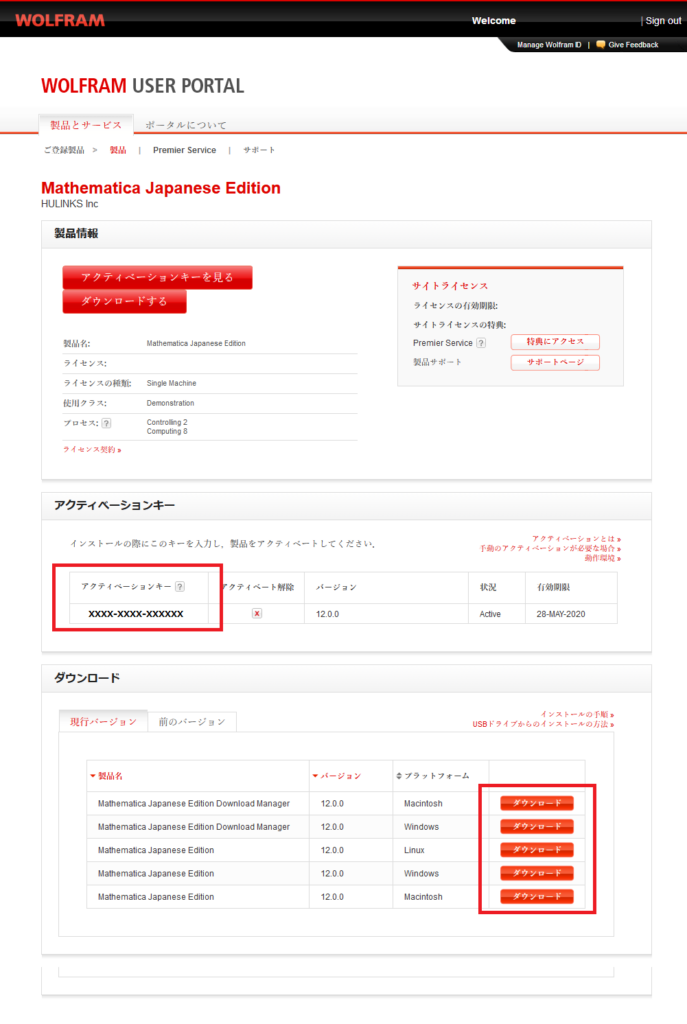The image size is (687, 1024).
Task: Open the ポータルについて tab
Action: [x=185, y=125]
